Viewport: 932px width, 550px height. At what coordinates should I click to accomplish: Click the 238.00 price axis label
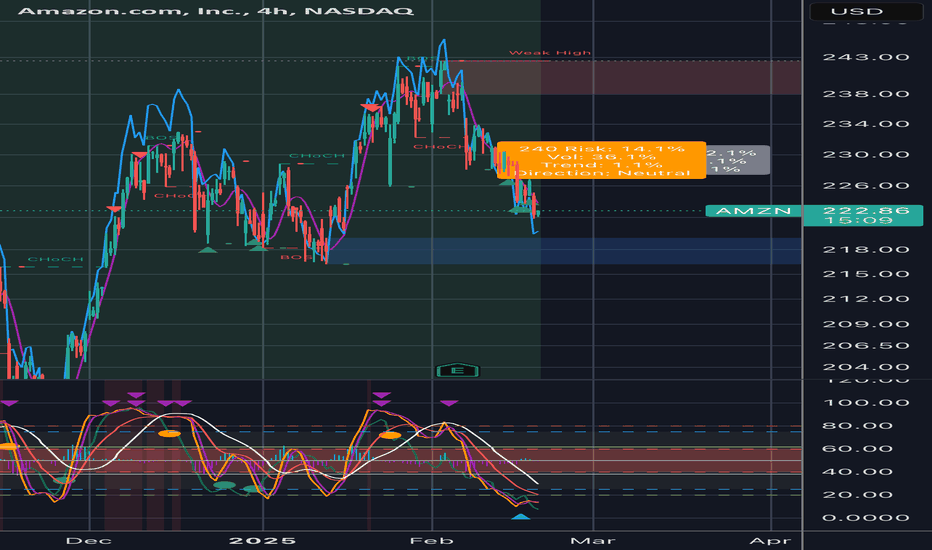(865, 94)
